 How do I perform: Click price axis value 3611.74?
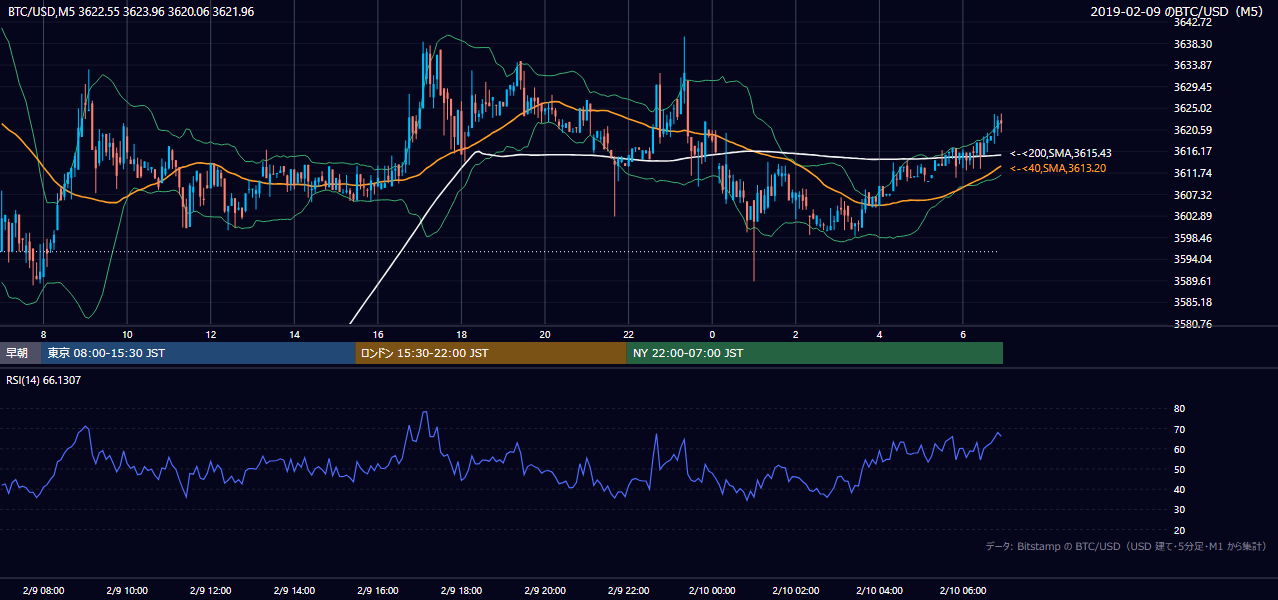[1193, 173]
